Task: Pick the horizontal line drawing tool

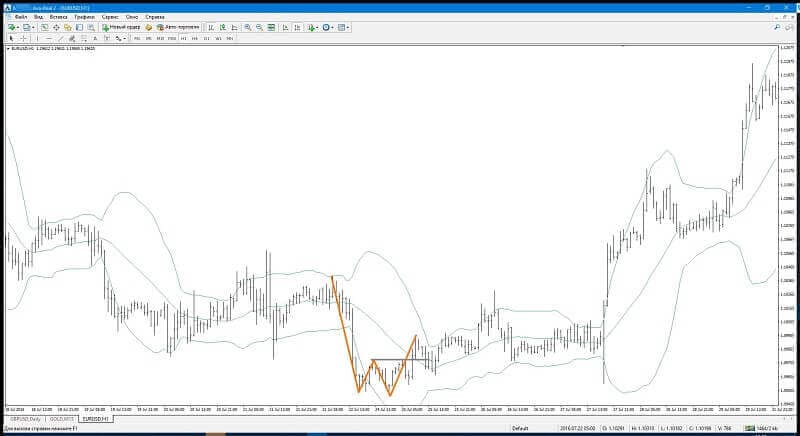Action: pos(49,38)
